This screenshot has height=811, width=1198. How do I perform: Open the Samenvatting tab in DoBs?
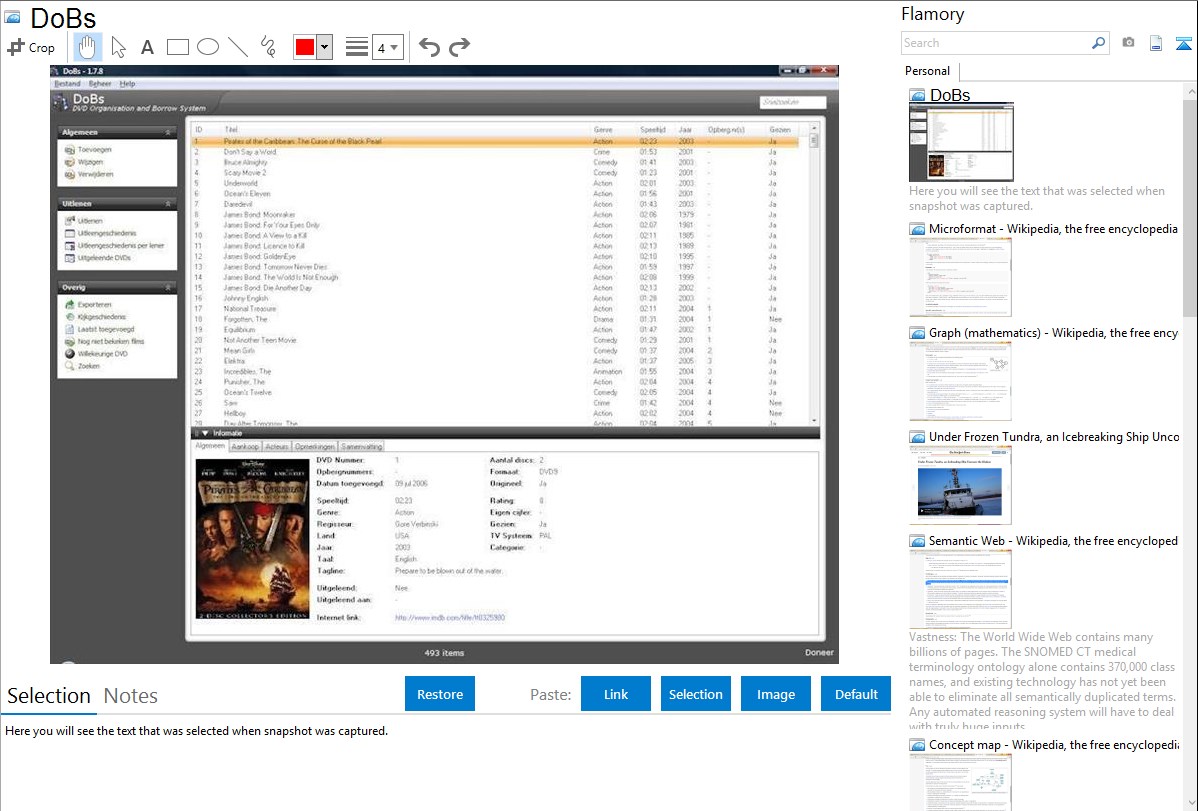tap(361, 446)
